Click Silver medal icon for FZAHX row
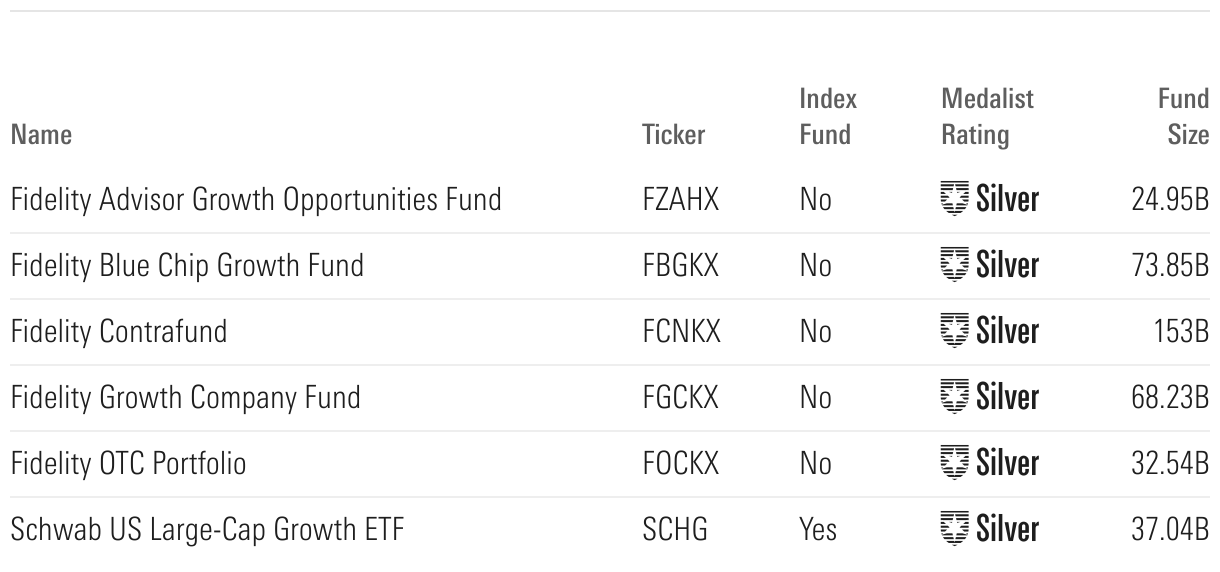This screenshot has height=572, width=1220. pos(954,200)
